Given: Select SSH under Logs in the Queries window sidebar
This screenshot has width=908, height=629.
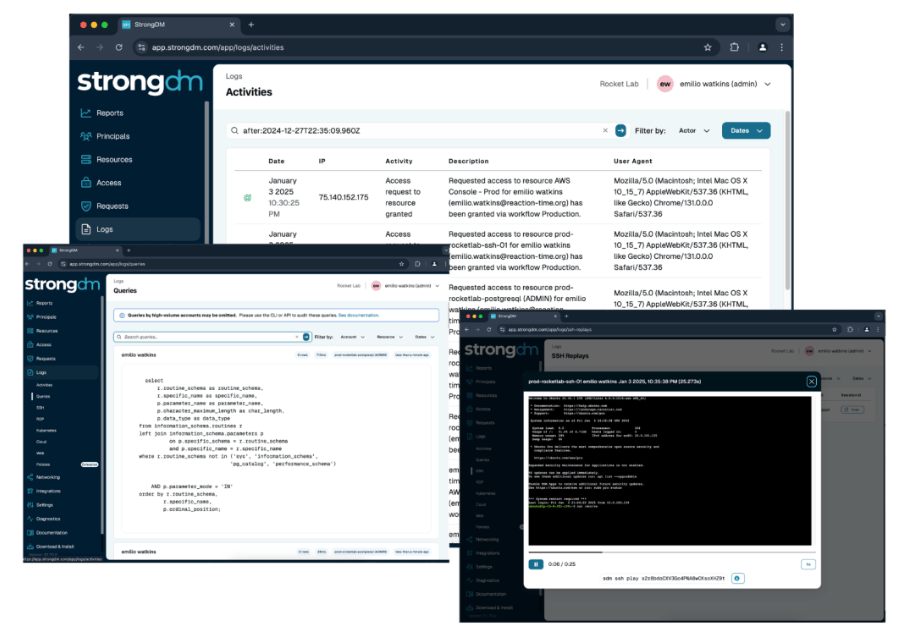Looking at the screenshot, I should click(x=41, y=408).
